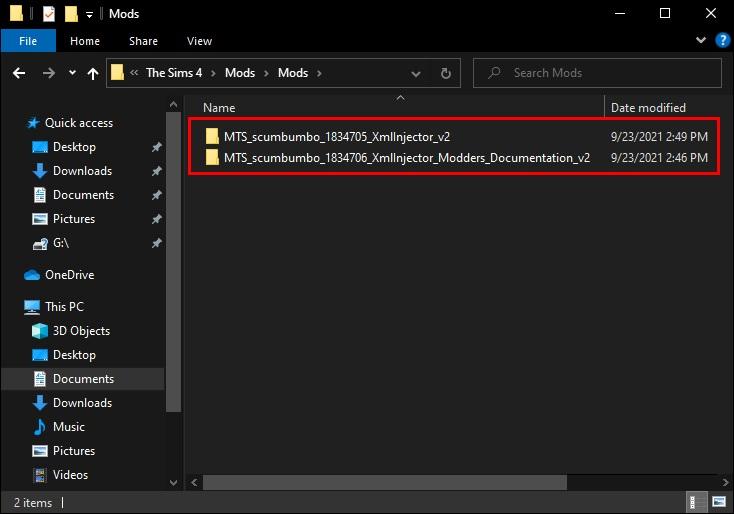Image resolution: width=734 pixels, height=514 pixels.
Task: Sort by the Name column header
Action: pos(219,107)
